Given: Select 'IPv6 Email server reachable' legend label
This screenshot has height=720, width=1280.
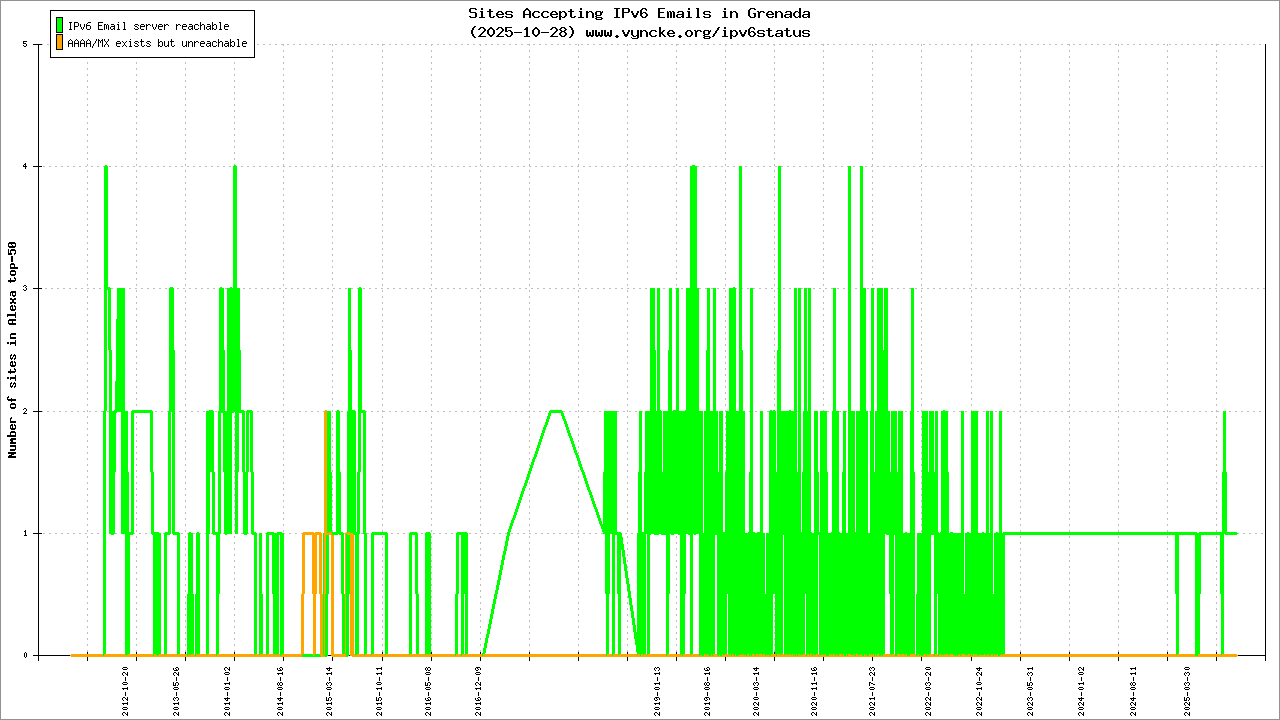Looking at the screenshot, I should coord(148,26).
